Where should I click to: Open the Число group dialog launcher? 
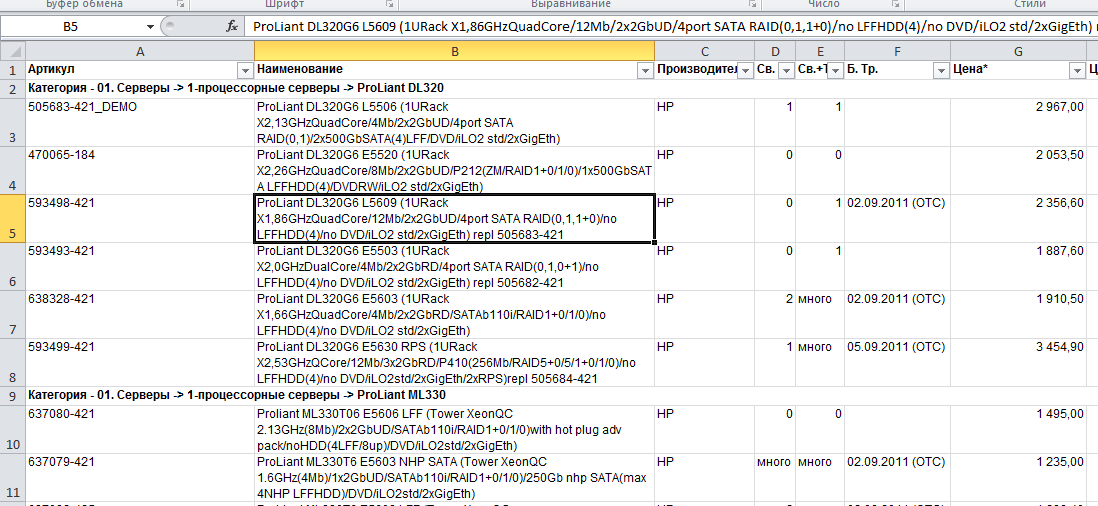pos(895,4)
